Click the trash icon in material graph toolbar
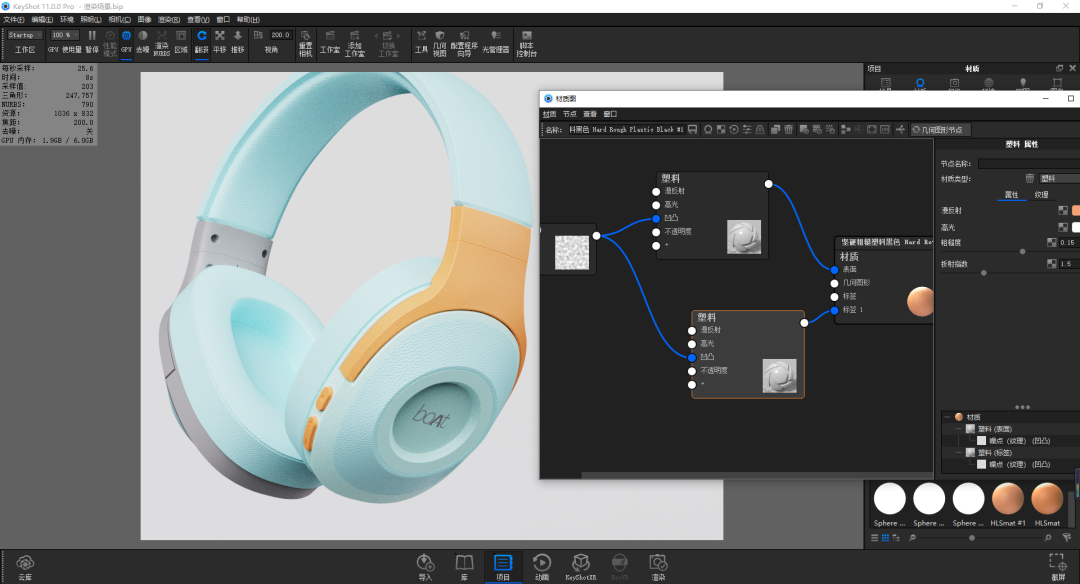Screen dimensions: 1080x584 (789, 129)
